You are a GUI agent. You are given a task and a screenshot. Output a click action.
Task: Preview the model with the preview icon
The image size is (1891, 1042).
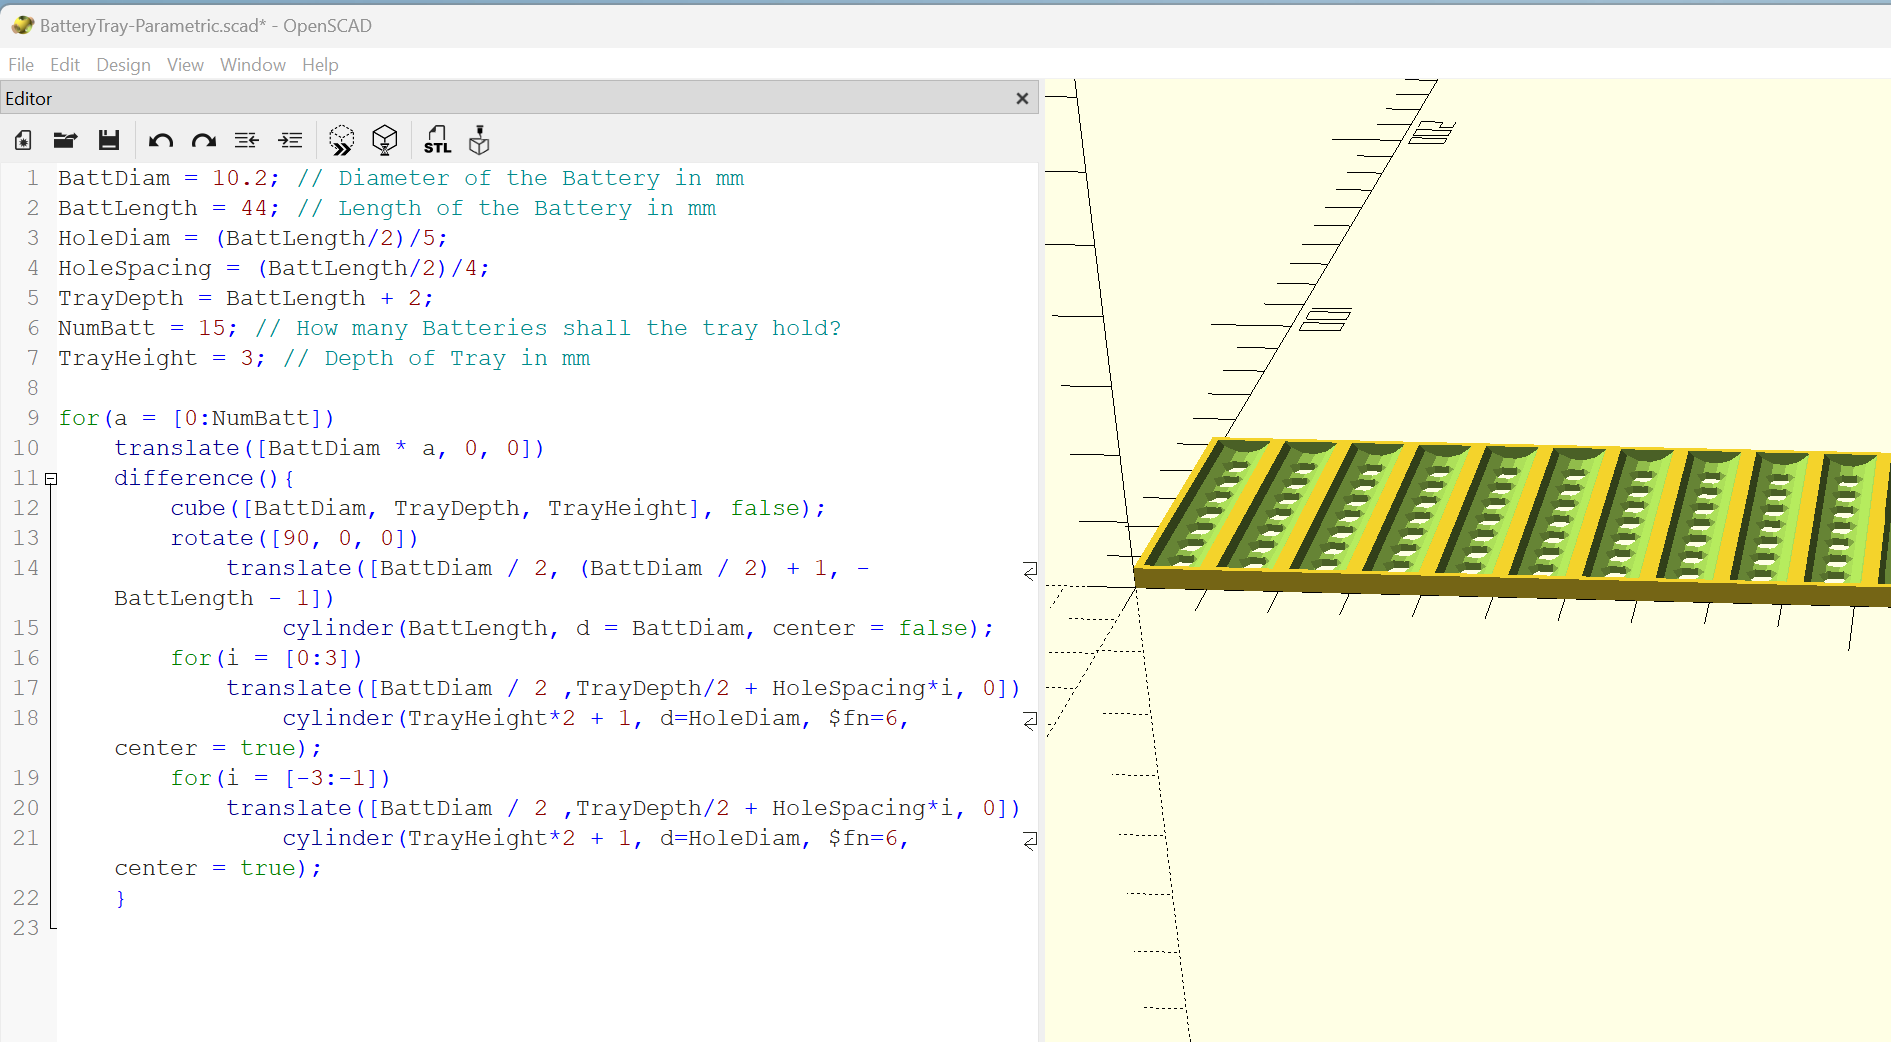341,141
